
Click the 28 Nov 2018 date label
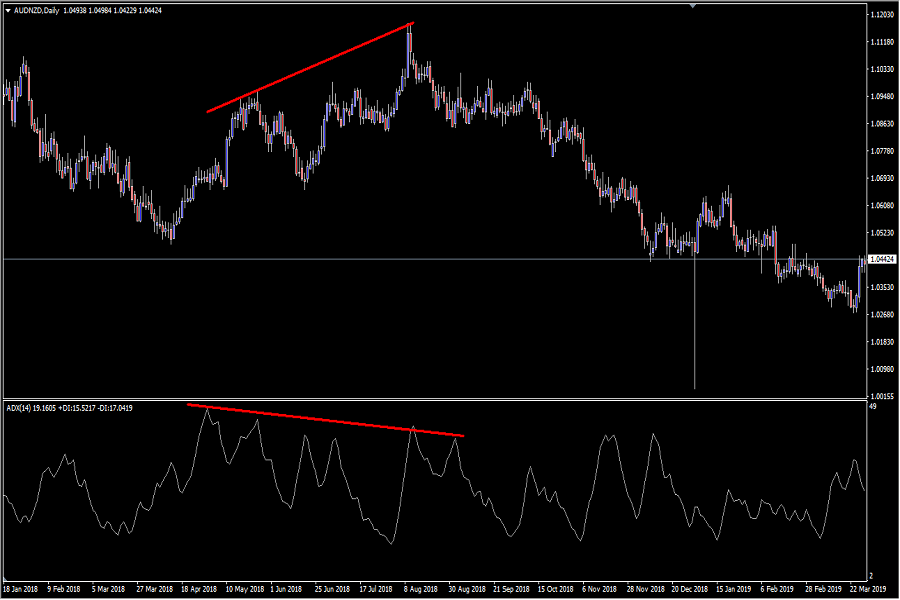coord(646,589)
